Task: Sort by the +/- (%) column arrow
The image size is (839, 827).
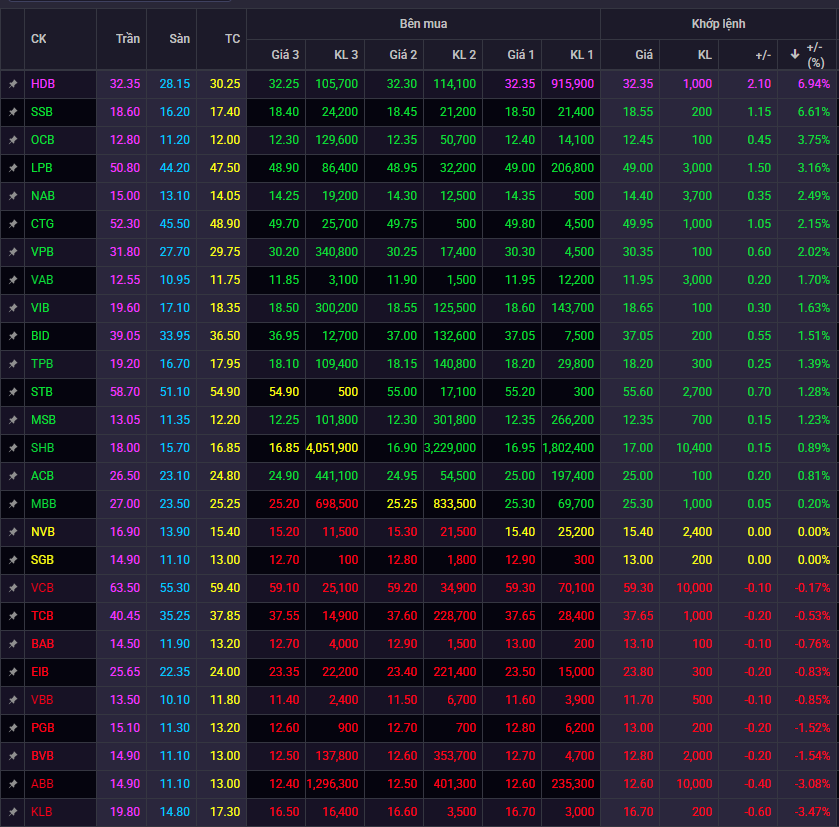Action: click(x=796, y=53)
